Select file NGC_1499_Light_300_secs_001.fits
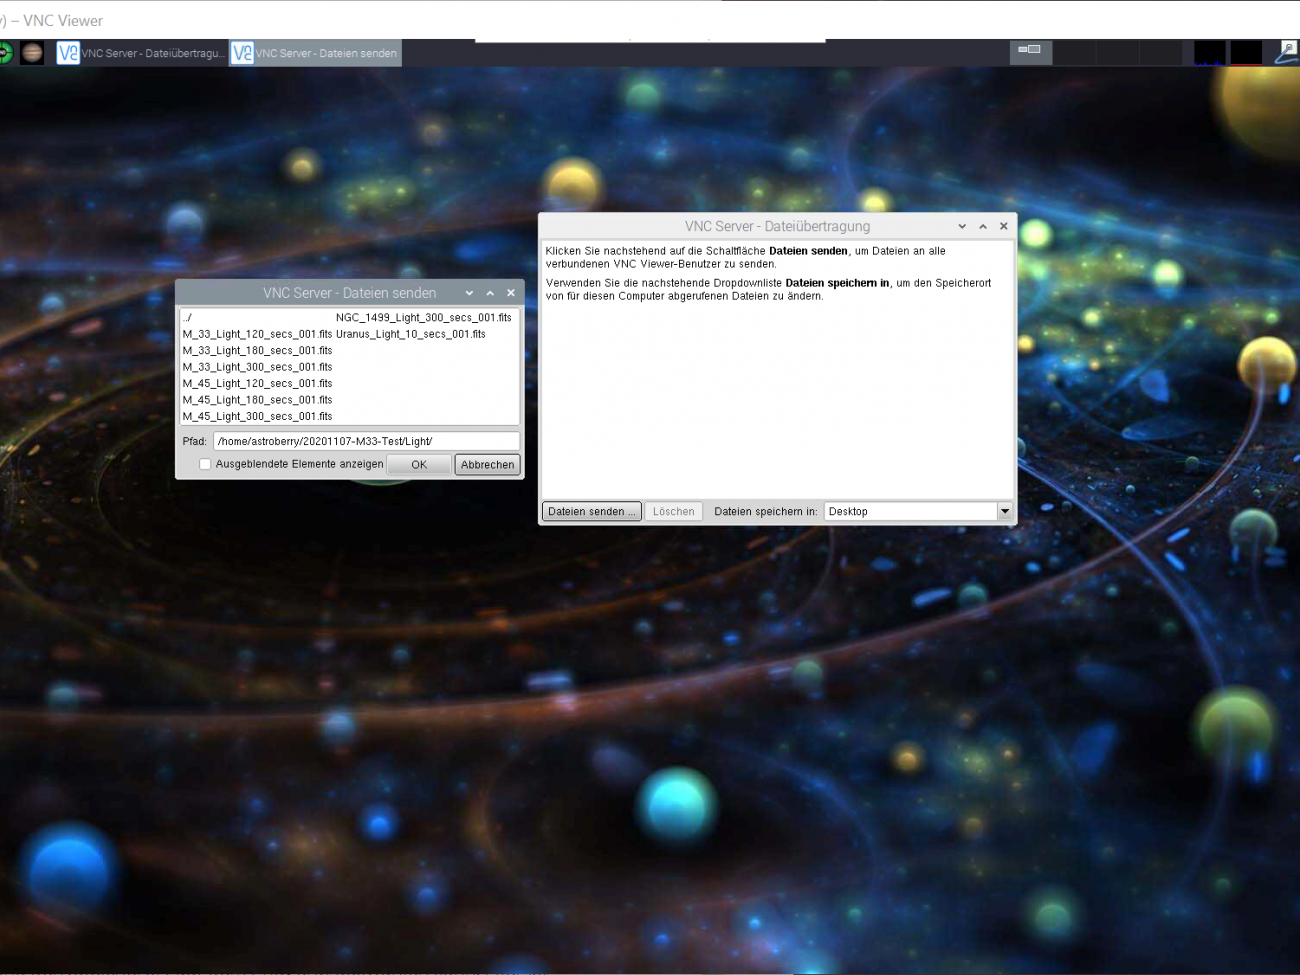1300x975 pixels. (424, 318)
